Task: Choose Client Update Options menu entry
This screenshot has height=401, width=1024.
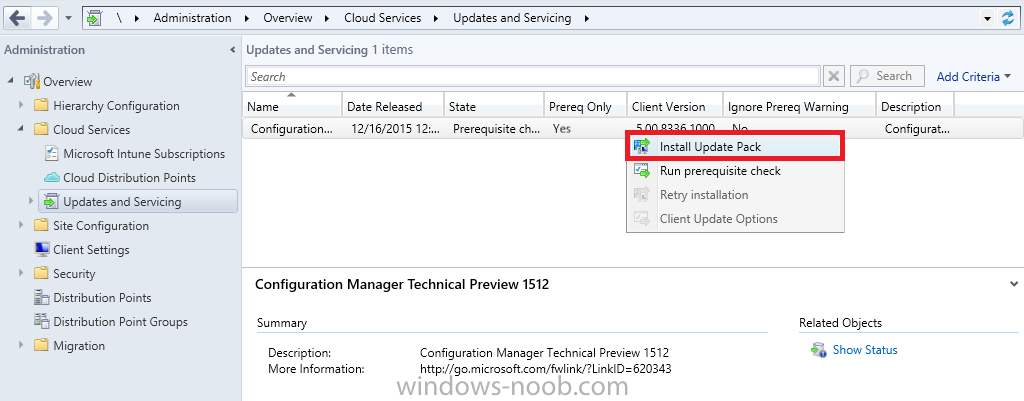Action: pos(735,219)
